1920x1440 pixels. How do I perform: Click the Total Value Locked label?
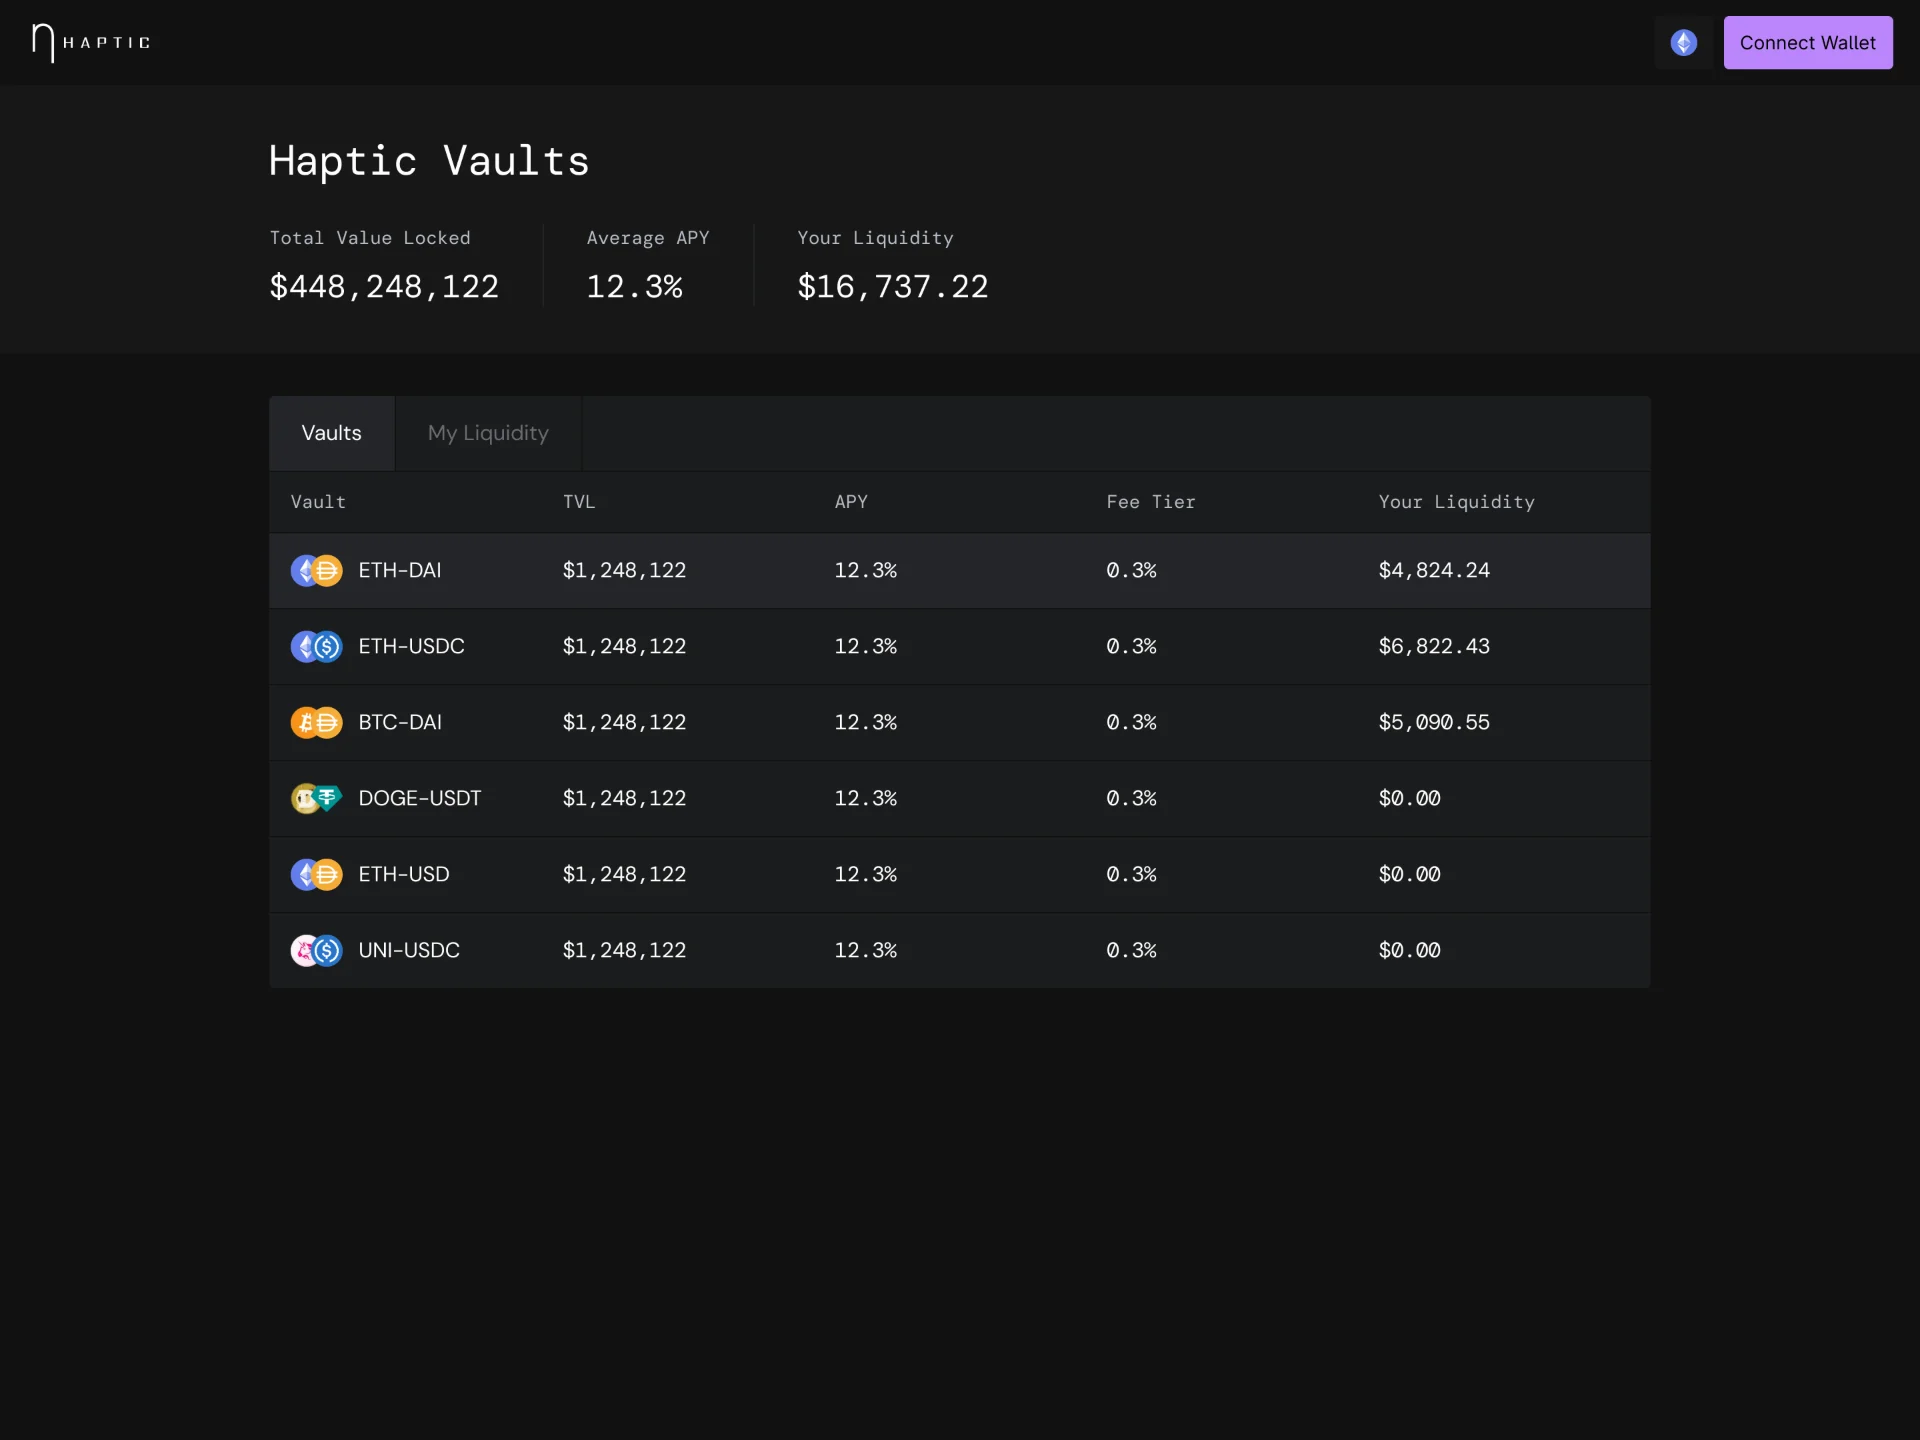click(370, 238)
